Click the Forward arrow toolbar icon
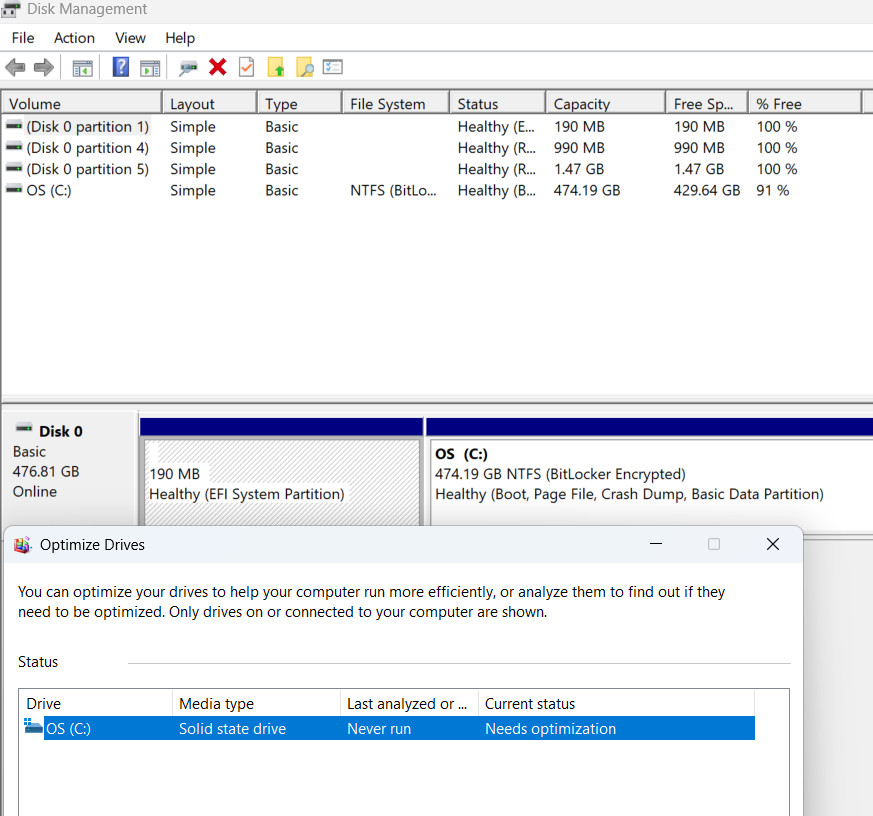 [x=43, y=68]
